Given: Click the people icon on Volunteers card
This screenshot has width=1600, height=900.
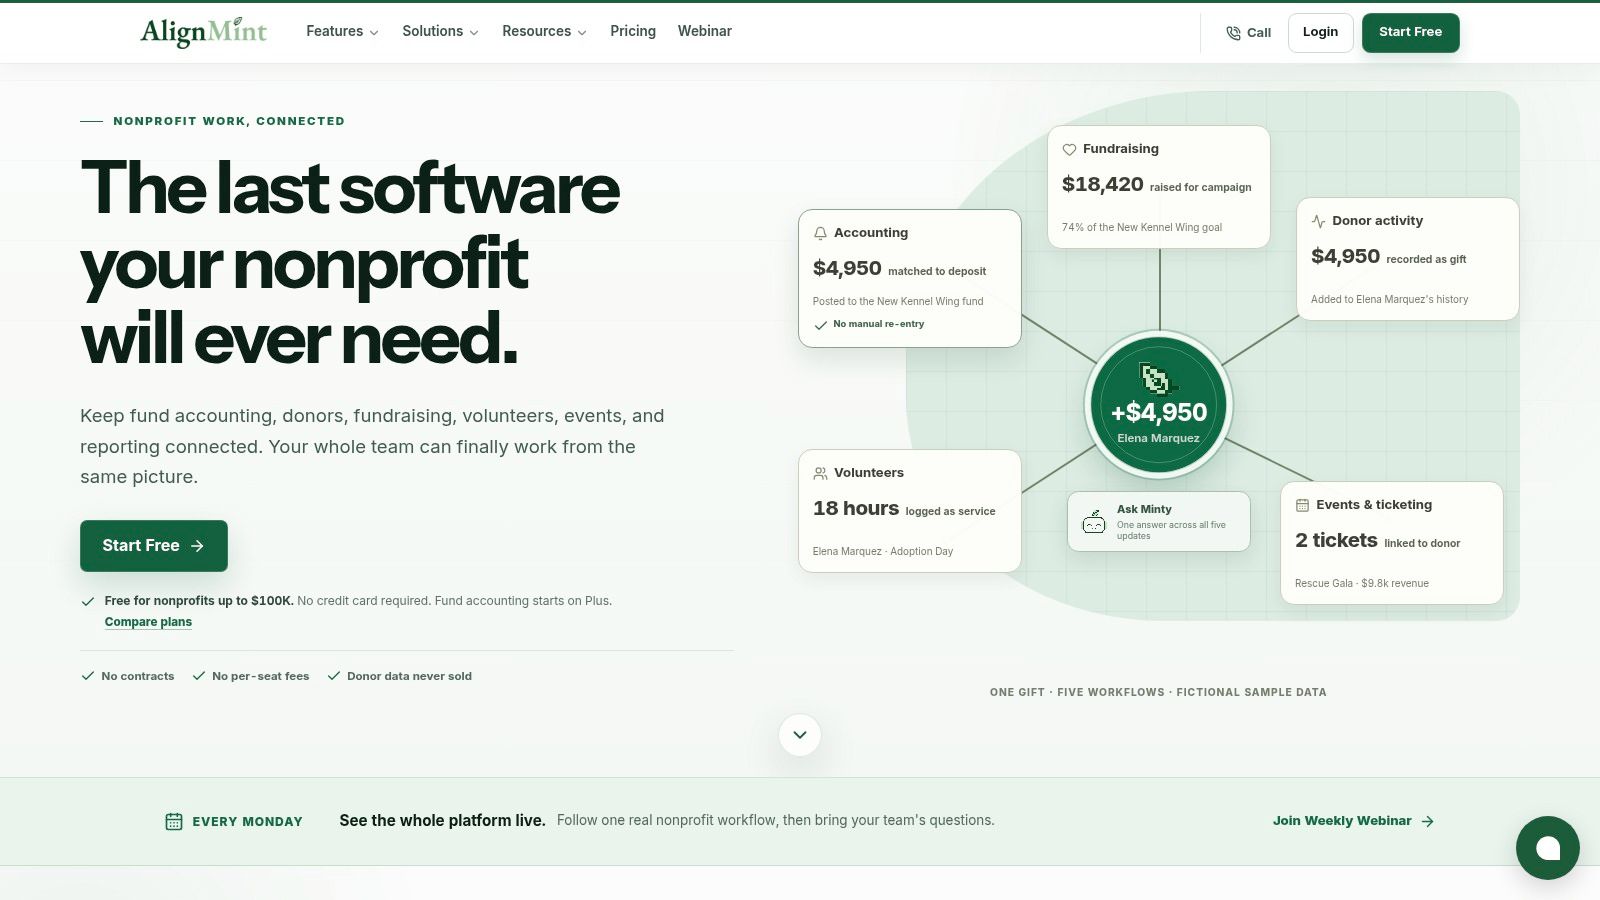Looking at the screenshot, I should pos(820,473).
